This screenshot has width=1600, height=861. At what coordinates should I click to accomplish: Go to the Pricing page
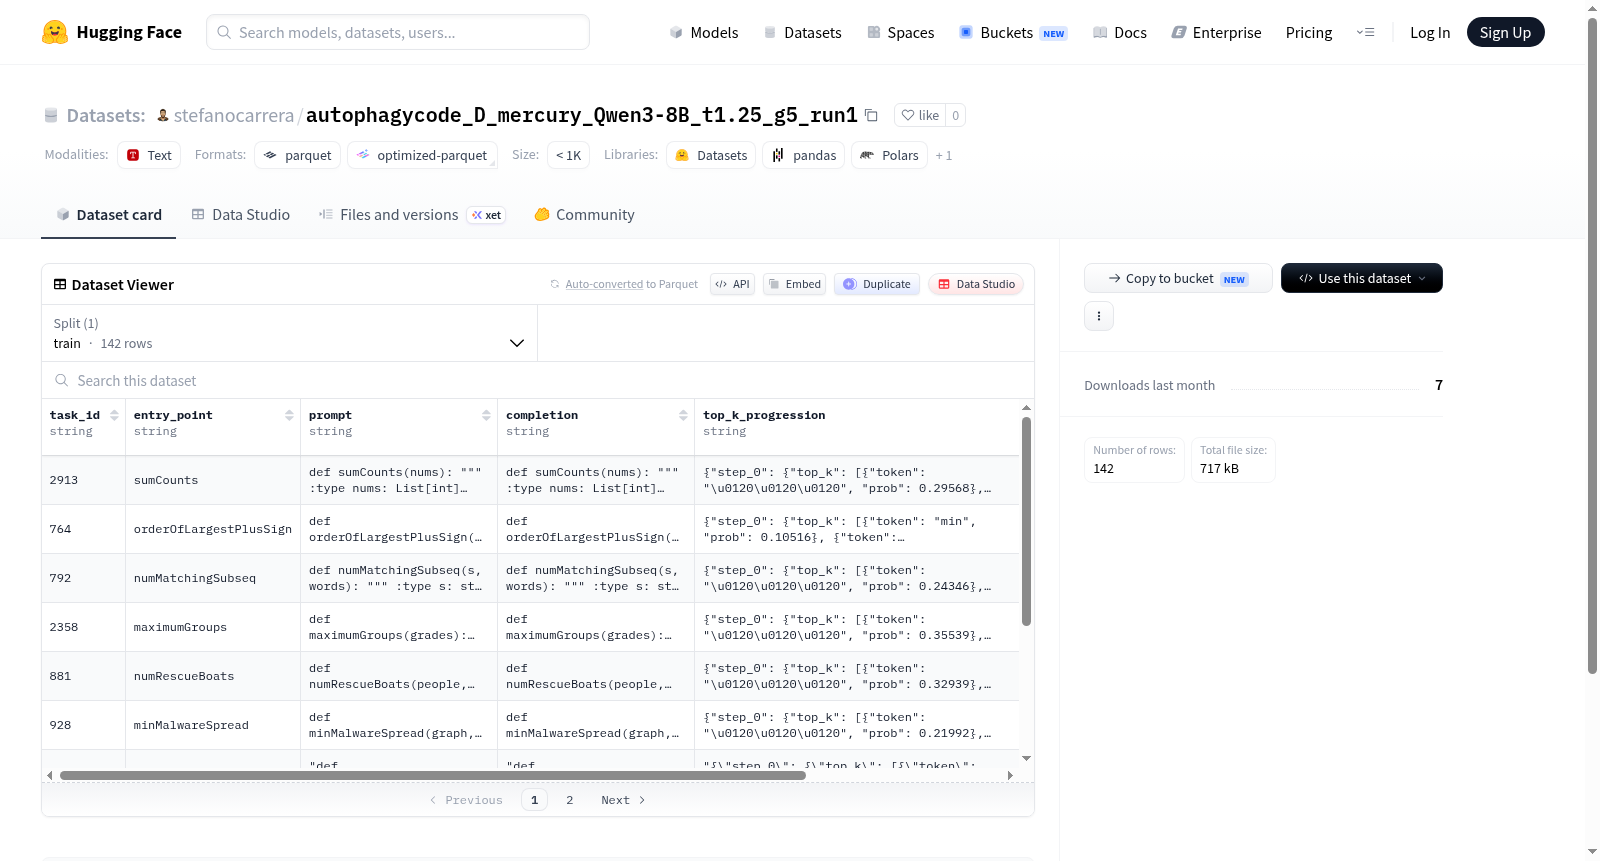click(x=1309, y=32)
